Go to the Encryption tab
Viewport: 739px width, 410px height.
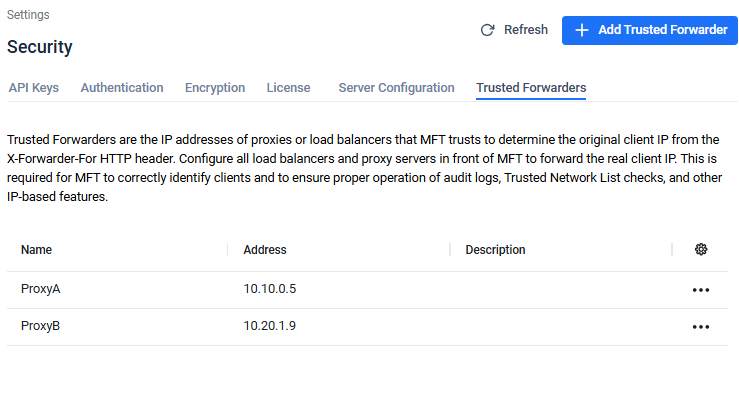click(215, 88)
